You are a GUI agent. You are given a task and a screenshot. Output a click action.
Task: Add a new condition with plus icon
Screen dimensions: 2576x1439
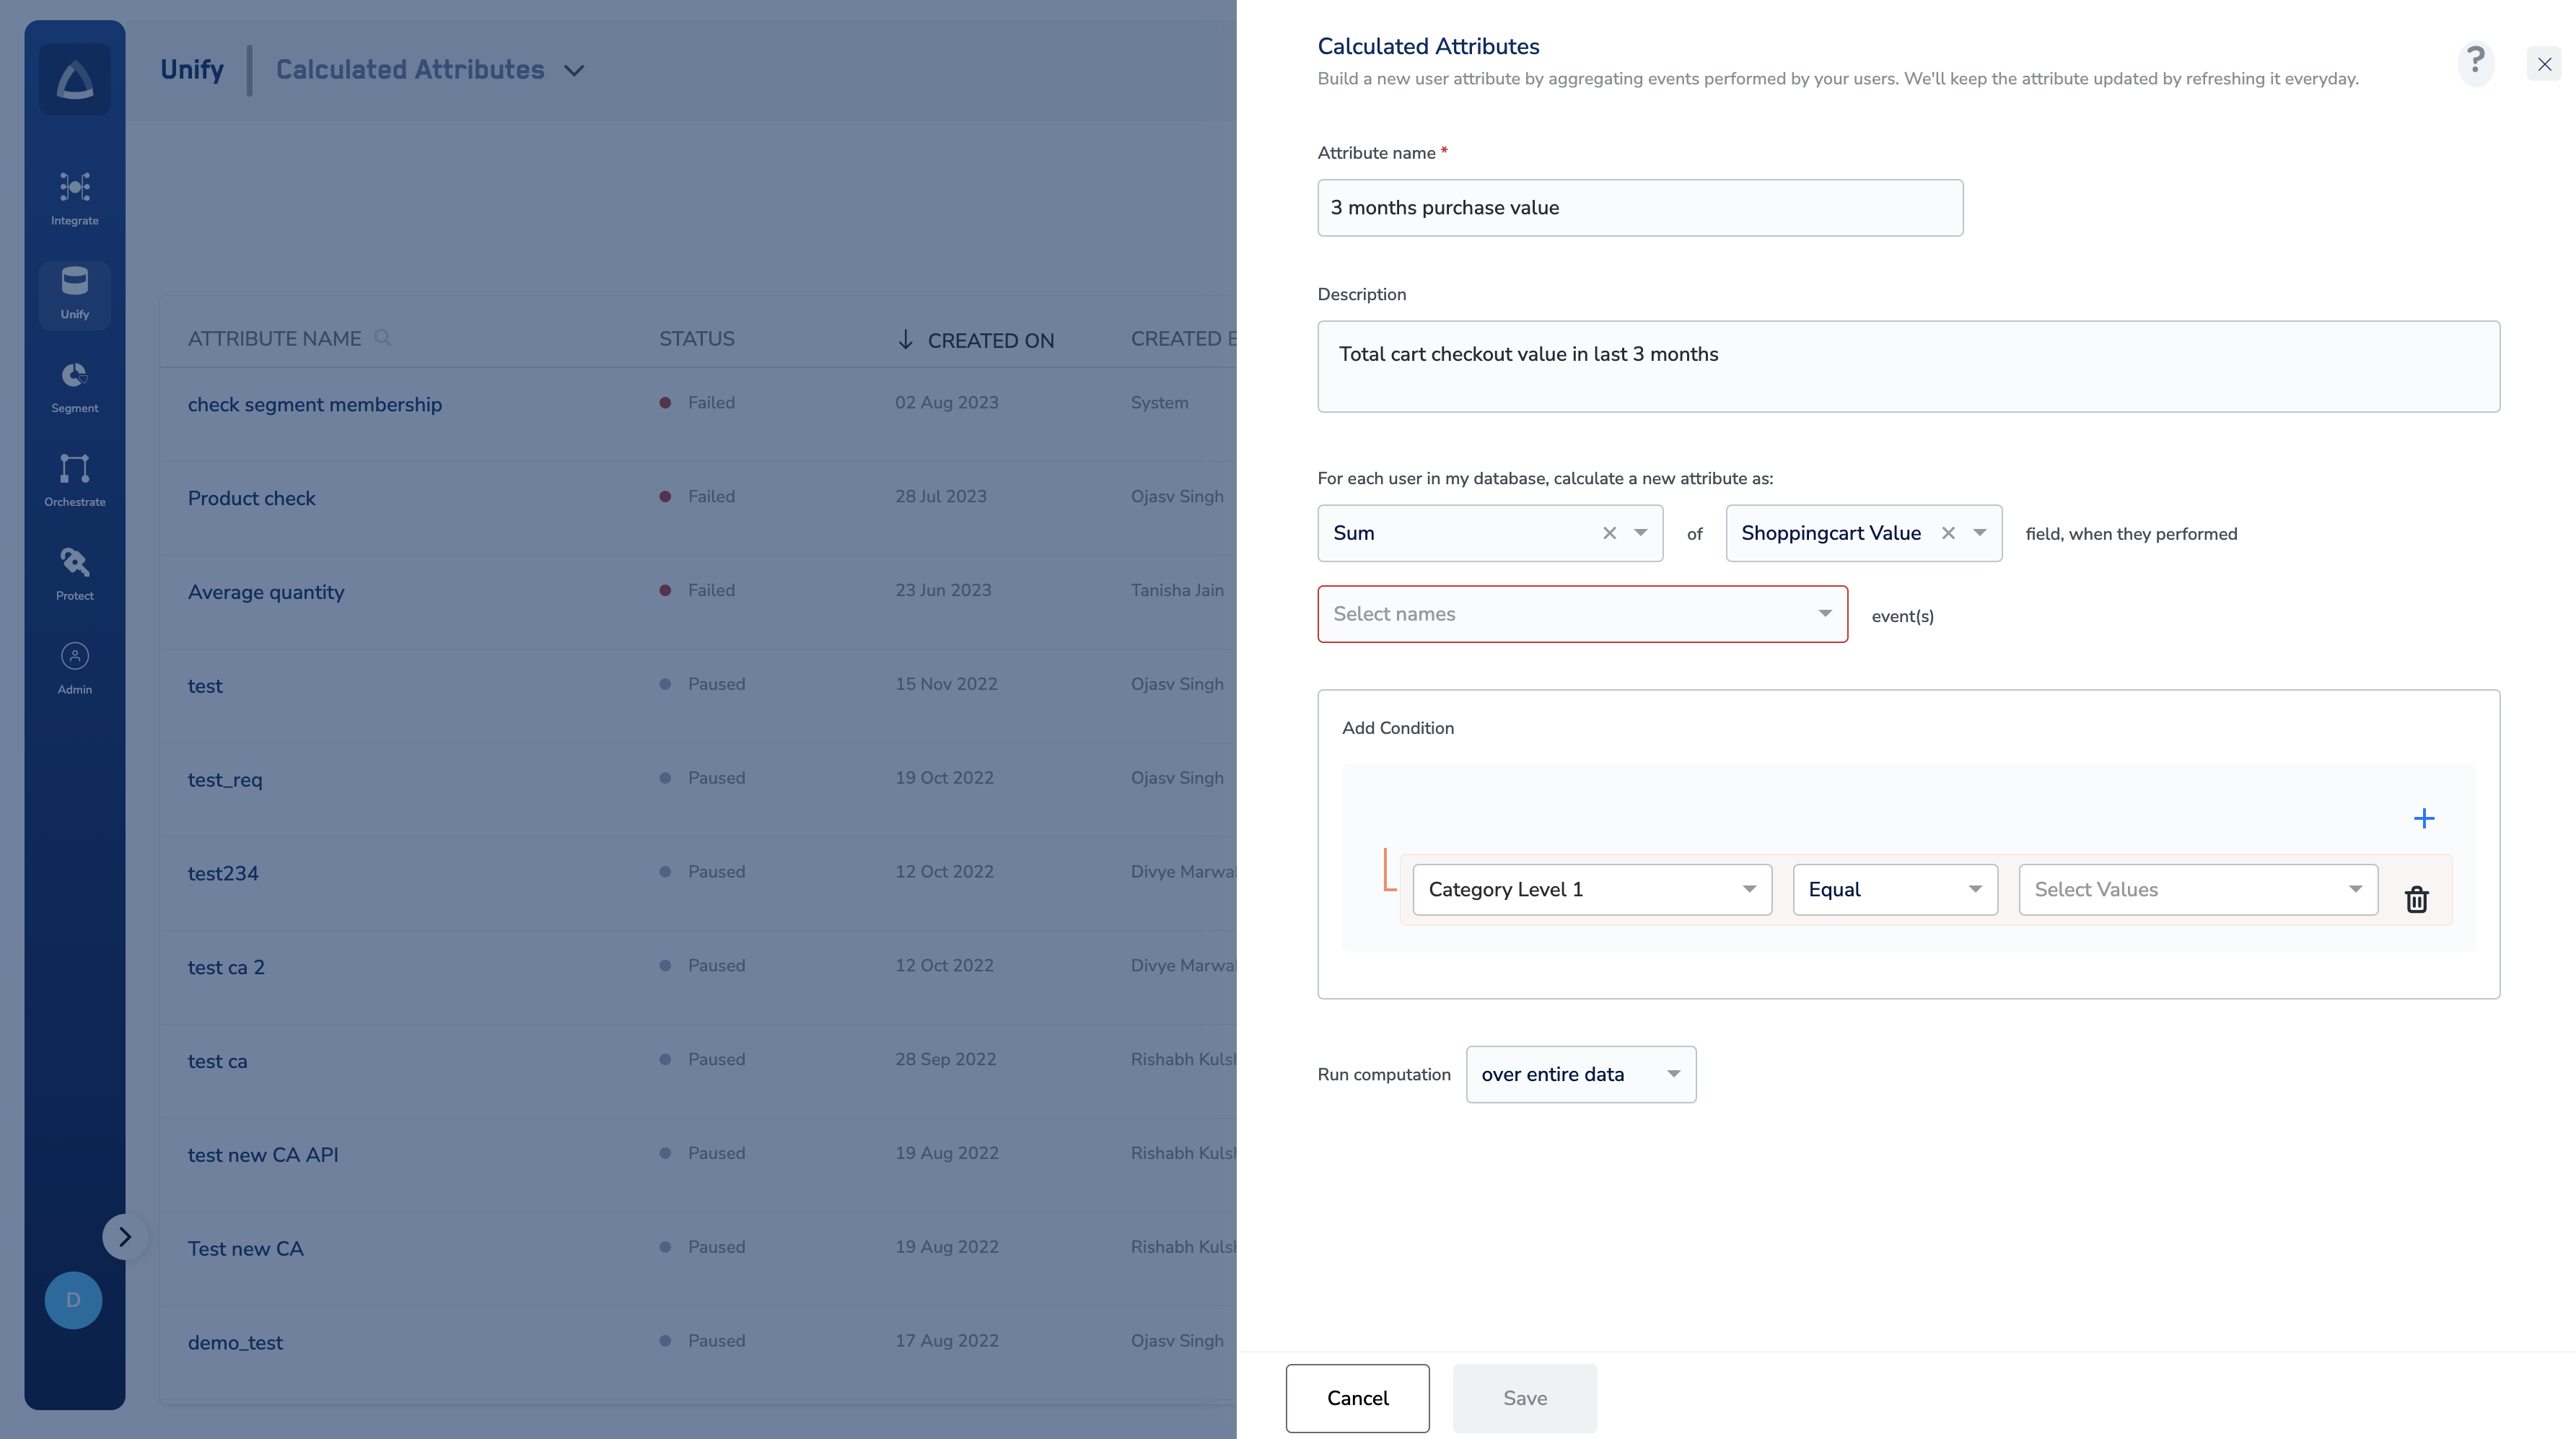click(2423, 818)
